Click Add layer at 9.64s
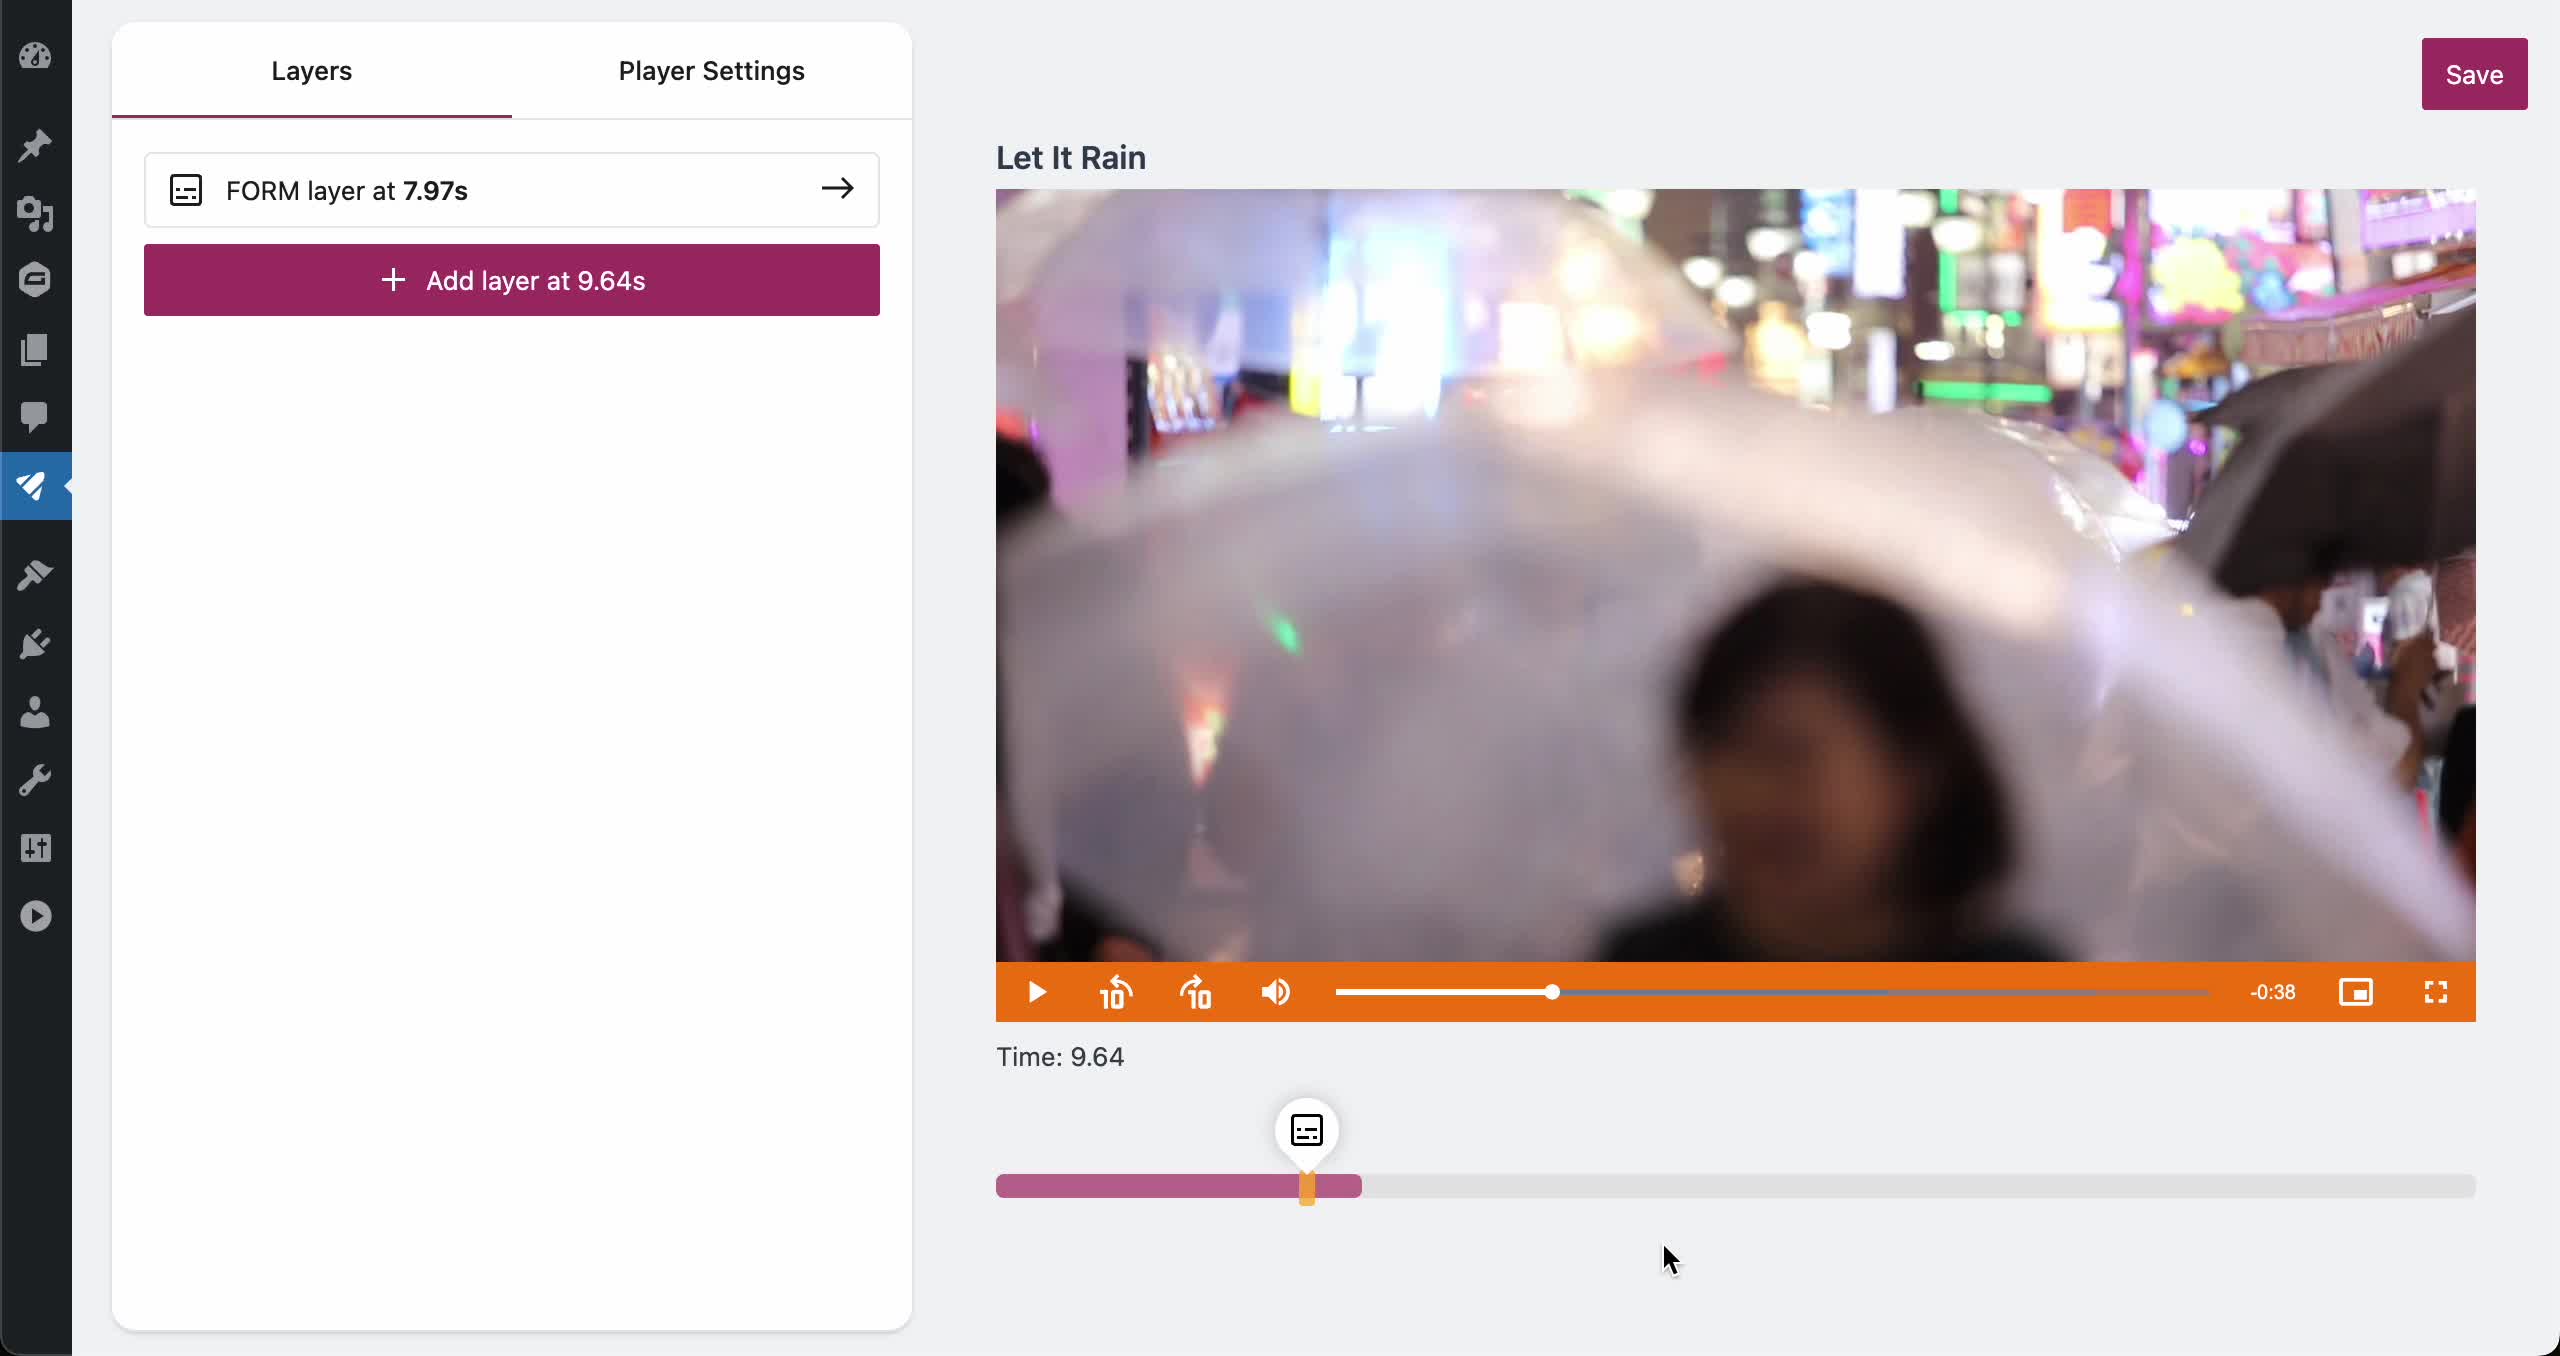 (512, 280)
